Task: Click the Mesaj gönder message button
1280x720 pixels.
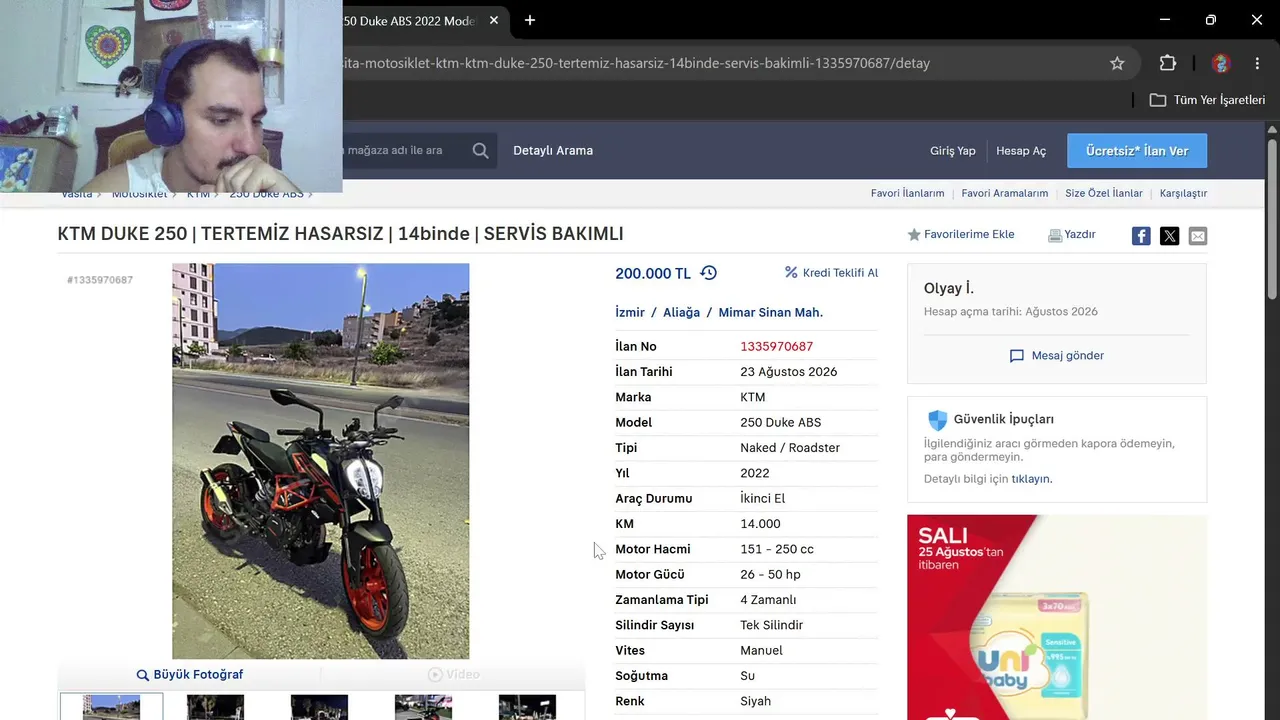Action: 1057,356
